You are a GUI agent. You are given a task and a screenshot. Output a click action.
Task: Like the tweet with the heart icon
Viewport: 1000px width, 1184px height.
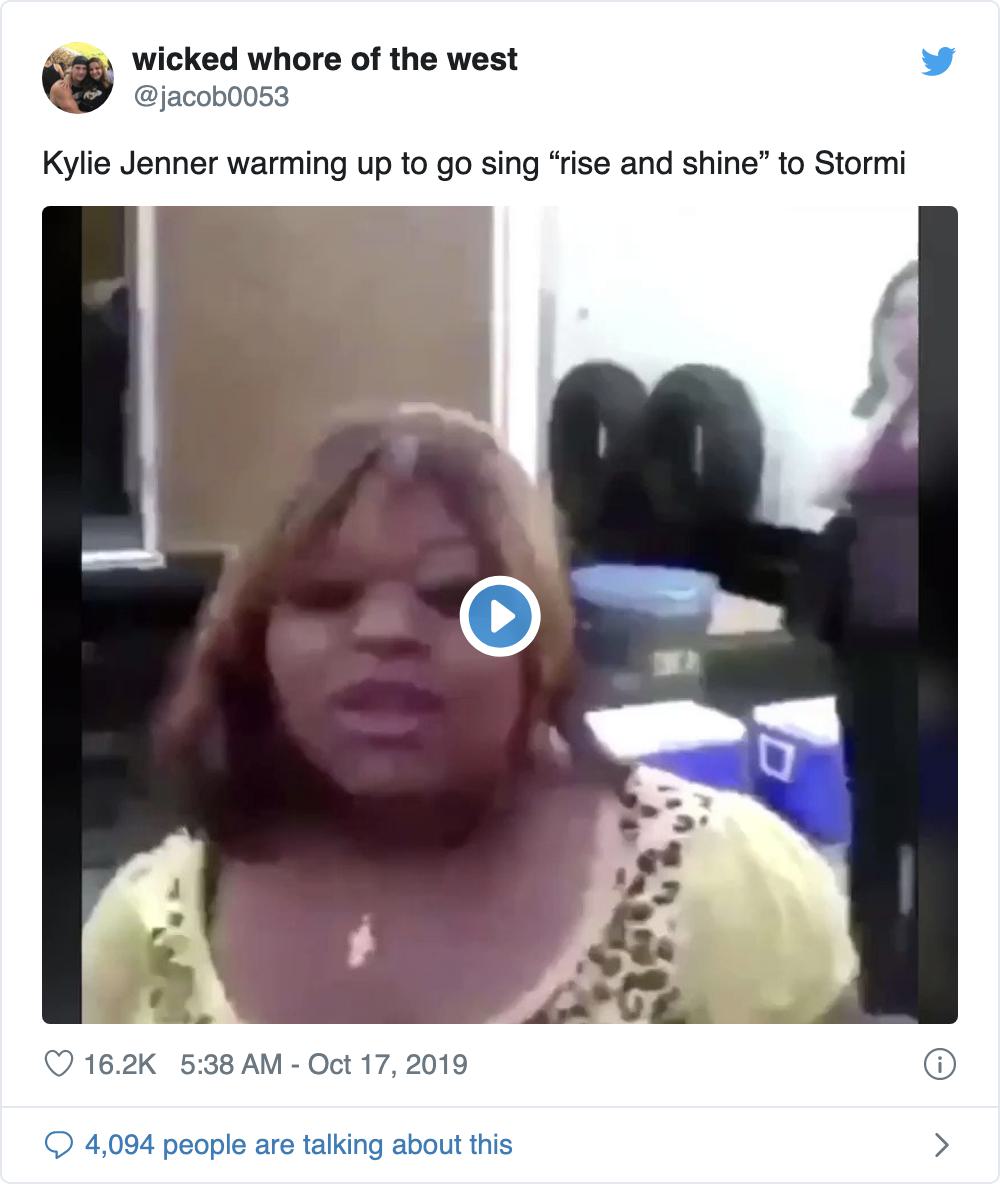tap(60, 1063)
